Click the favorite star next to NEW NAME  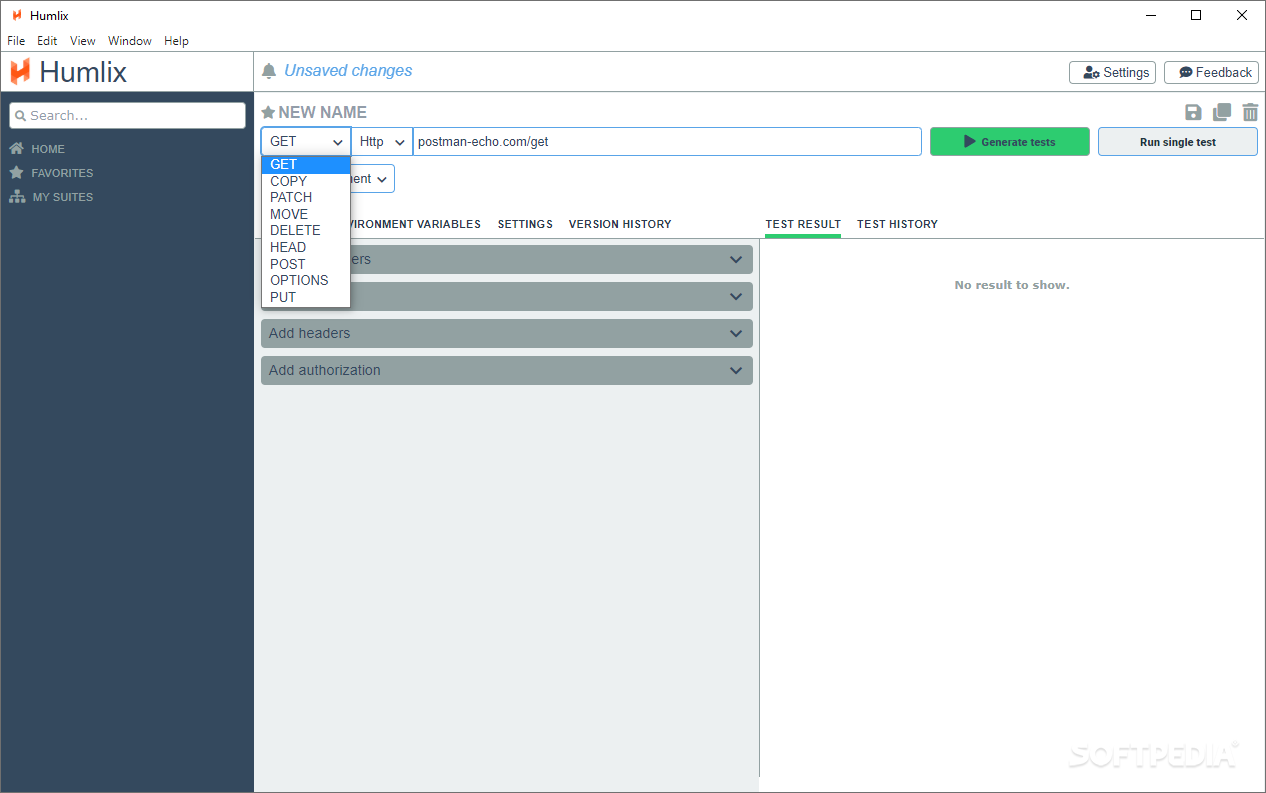268,113
